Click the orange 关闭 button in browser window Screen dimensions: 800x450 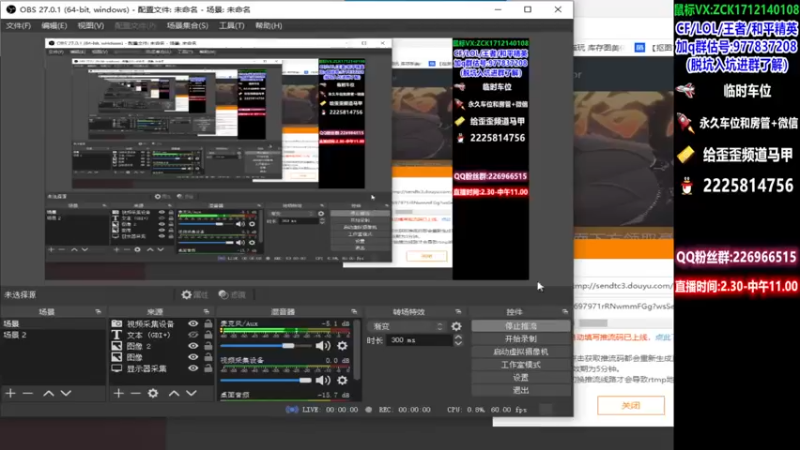click(631, 406)
